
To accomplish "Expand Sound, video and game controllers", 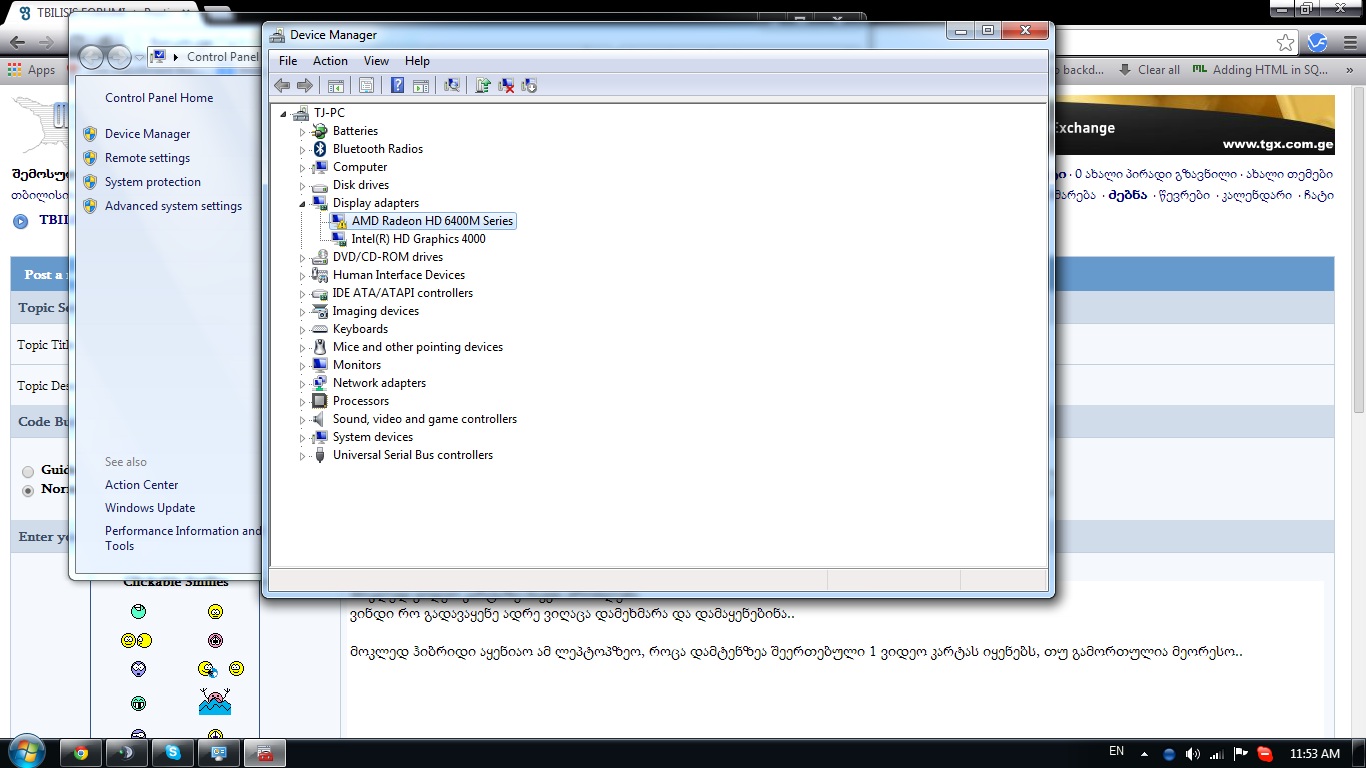I will [303, 419].
